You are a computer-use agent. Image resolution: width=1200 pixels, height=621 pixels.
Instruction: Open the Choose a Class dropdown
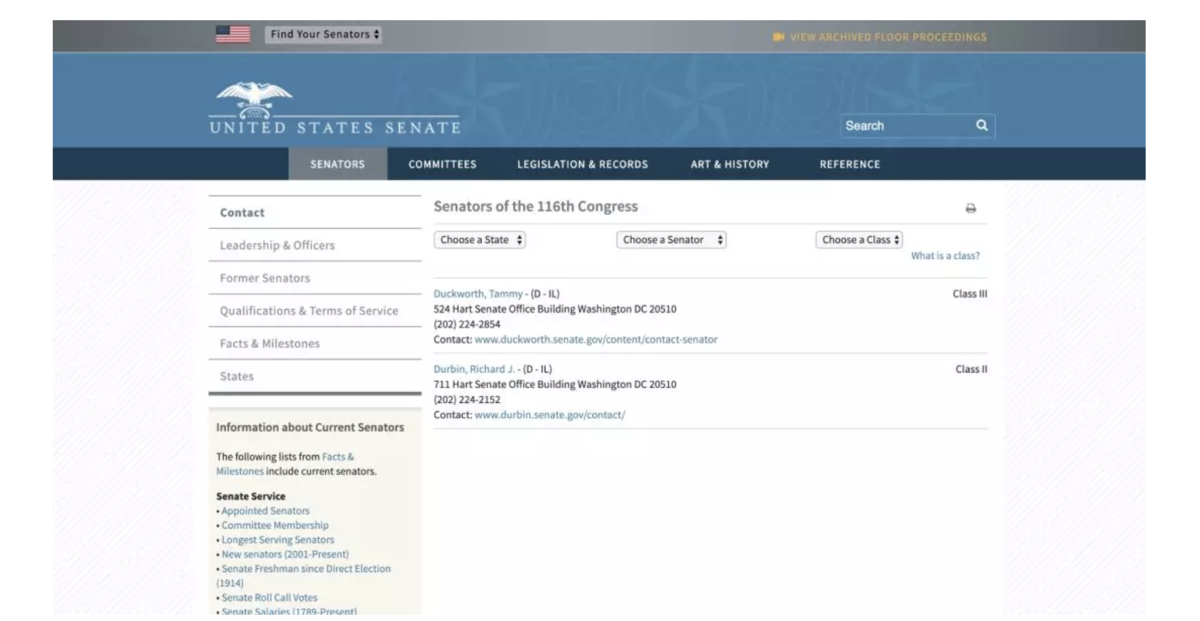860,240
